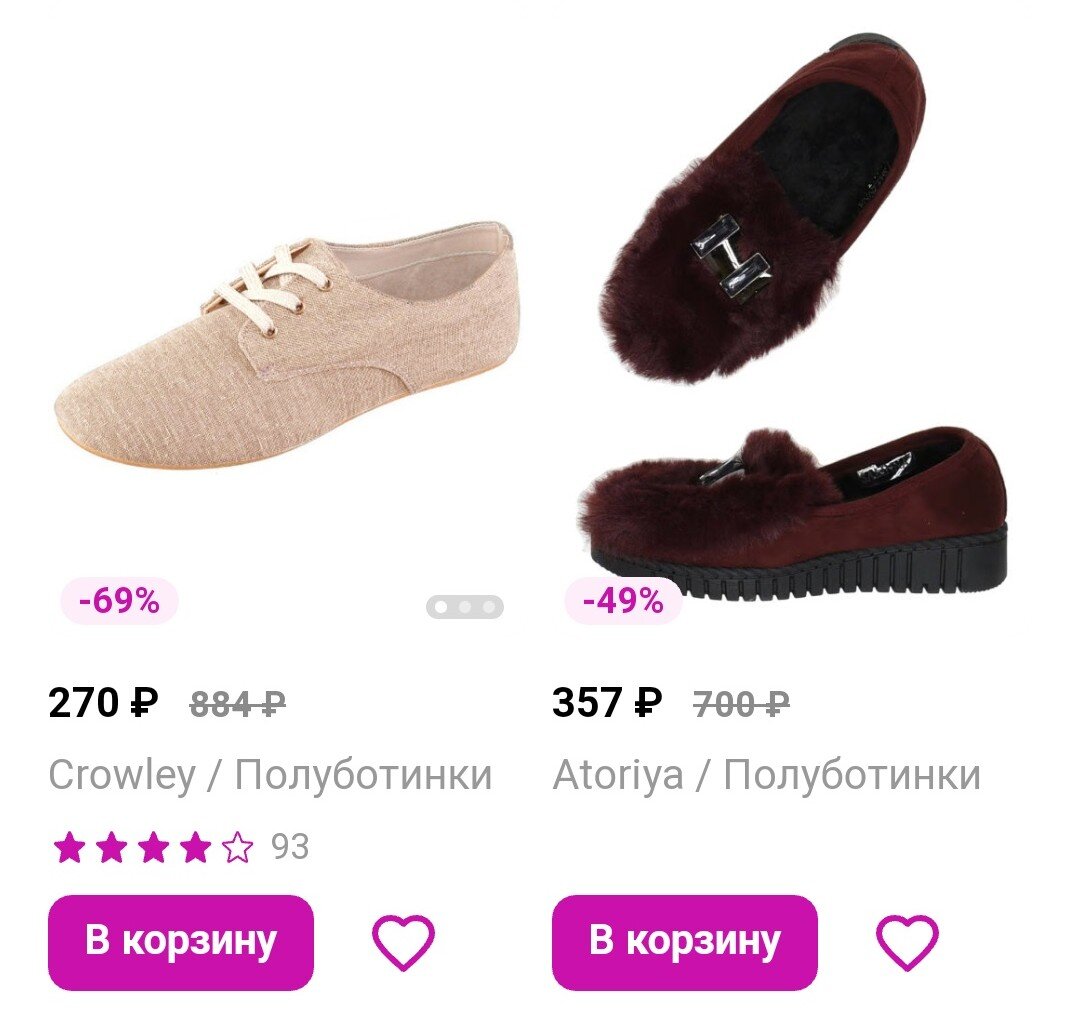Click the image carousel dots indicator

pos(465,607)
